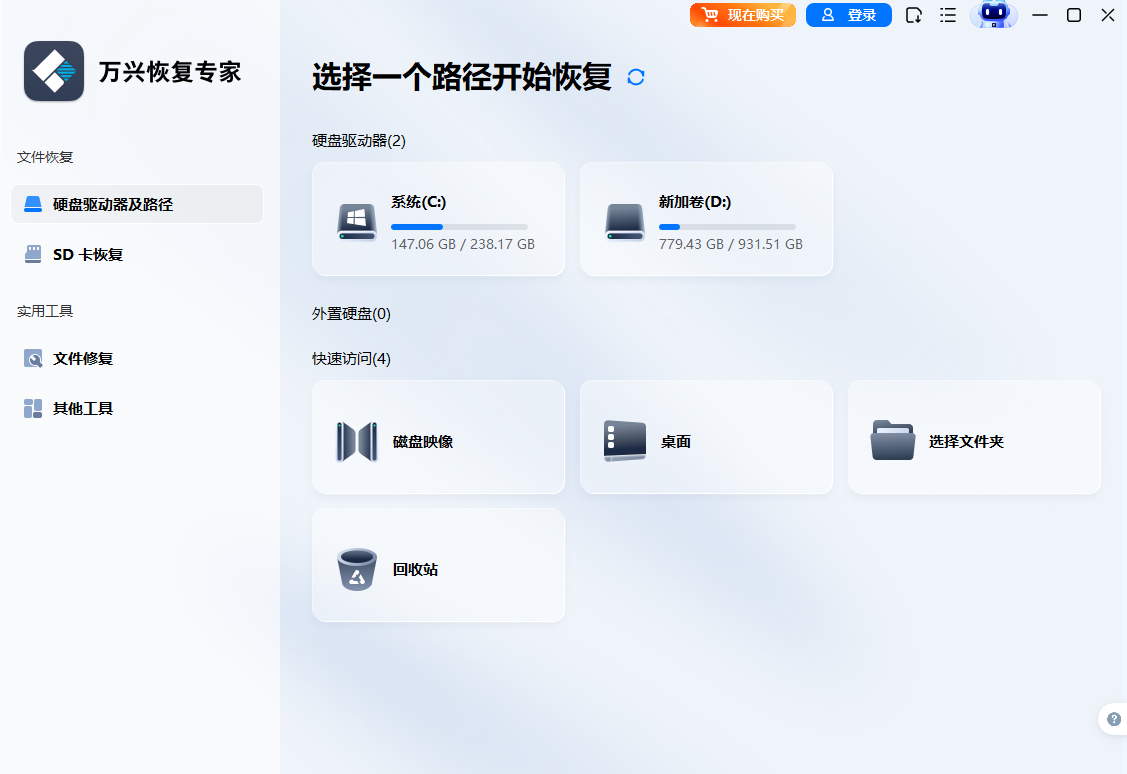Open the list menu icon in the title bar
This screenshot has width=1127, height=774.
pyautogui.click(x=948, y=15)
